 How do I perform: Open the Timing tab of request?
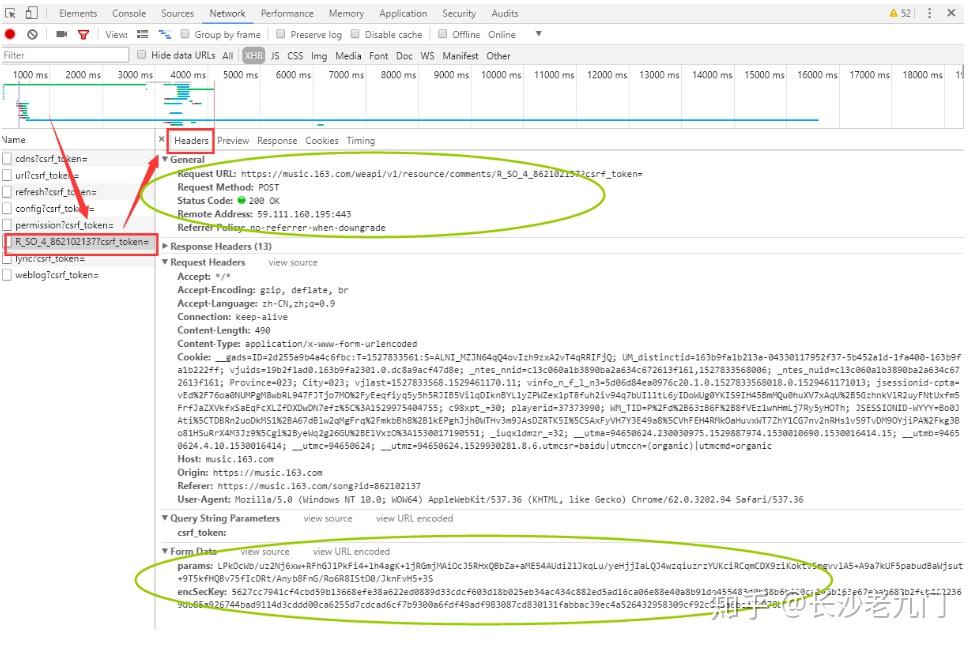coord(361,141)
